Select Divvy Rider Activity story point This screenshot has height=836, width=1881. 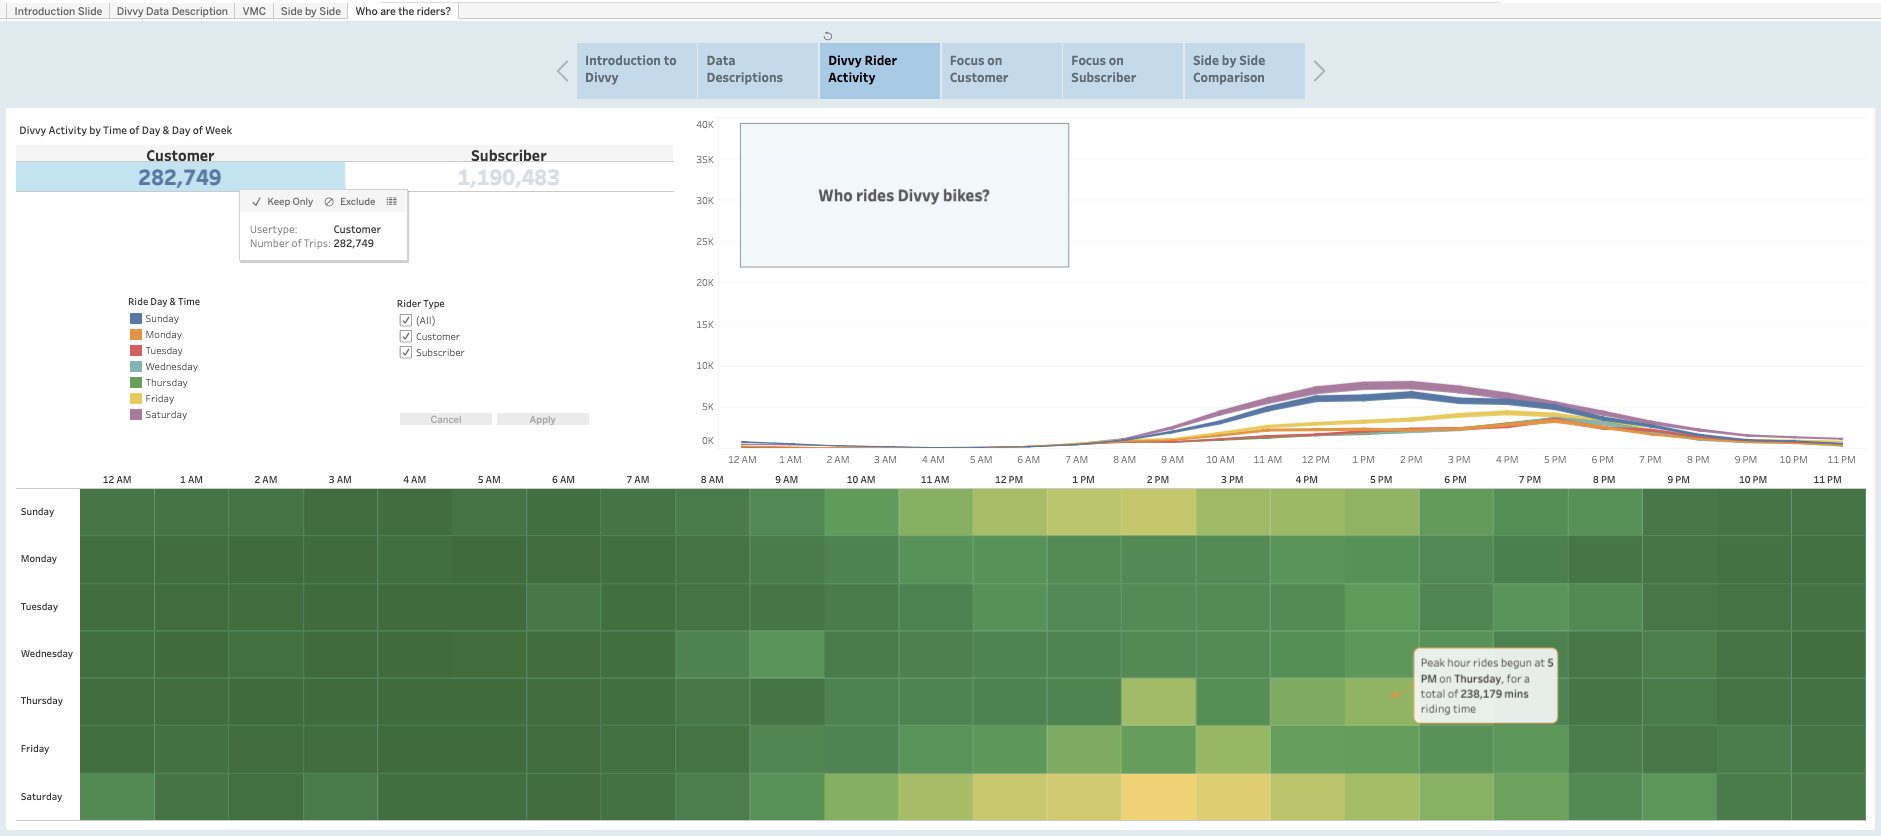880,70
